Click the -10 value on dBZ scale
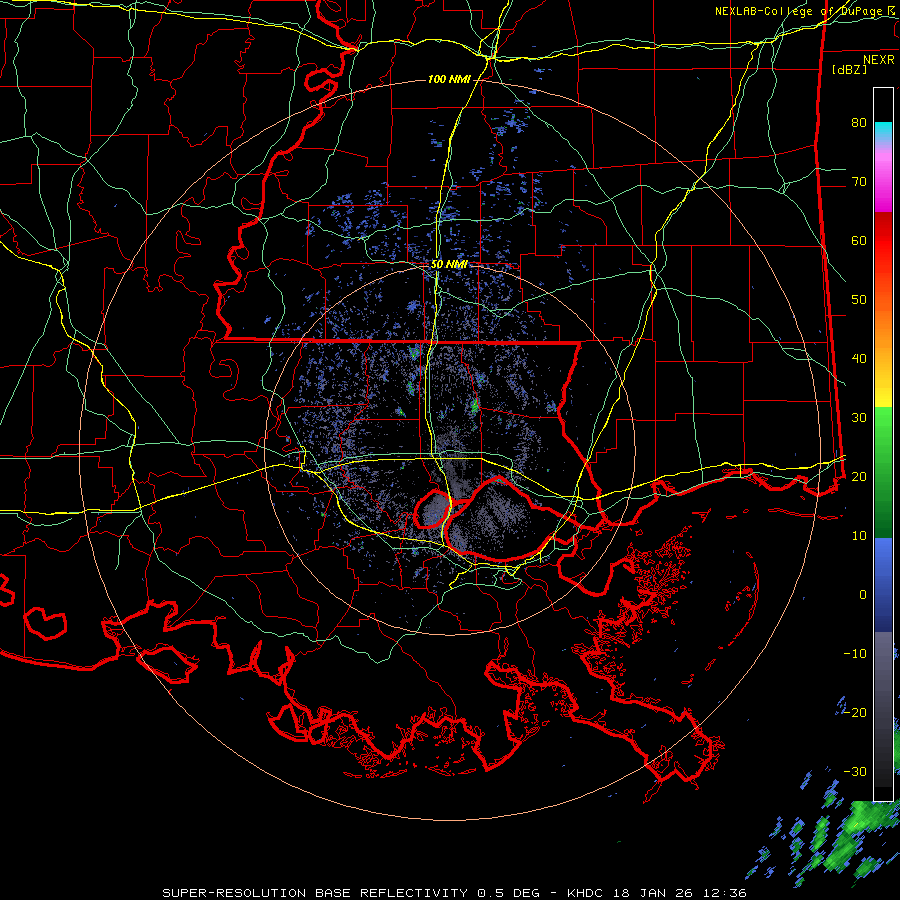This screenshot has width=900, height=900. (855, 653)
